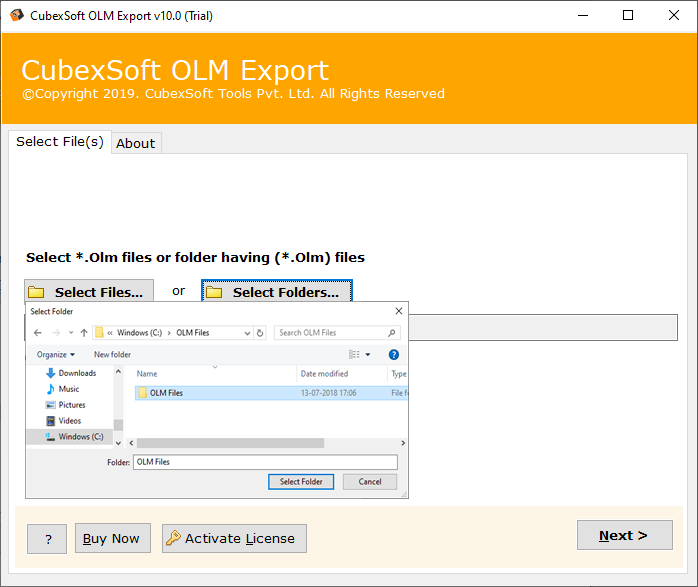Click the Activate License button
The width and height of the screenshot is (698, 587).
tap(234, 538)
